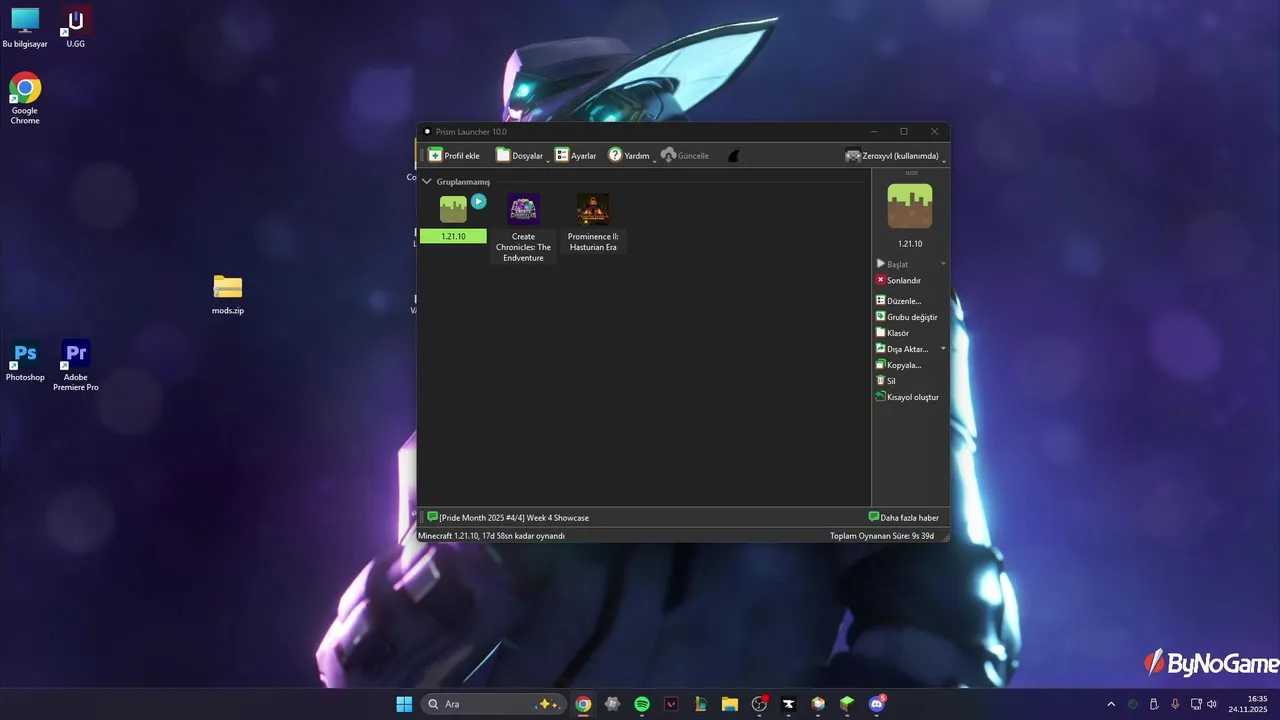The width and height of the screenshot is (1280, 720).
Task: Open the Photoshop desktop shortcut
Action: point(25,361)
